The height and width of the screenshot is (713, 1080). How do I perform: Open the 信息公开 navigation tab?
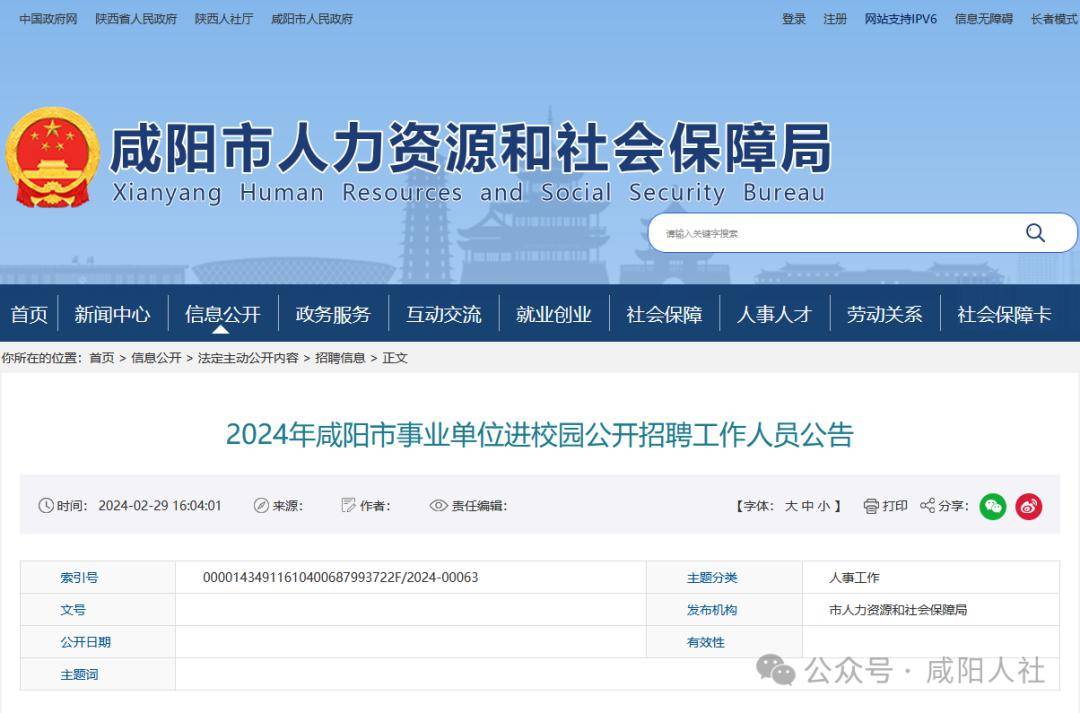click(x=224, y=313)
